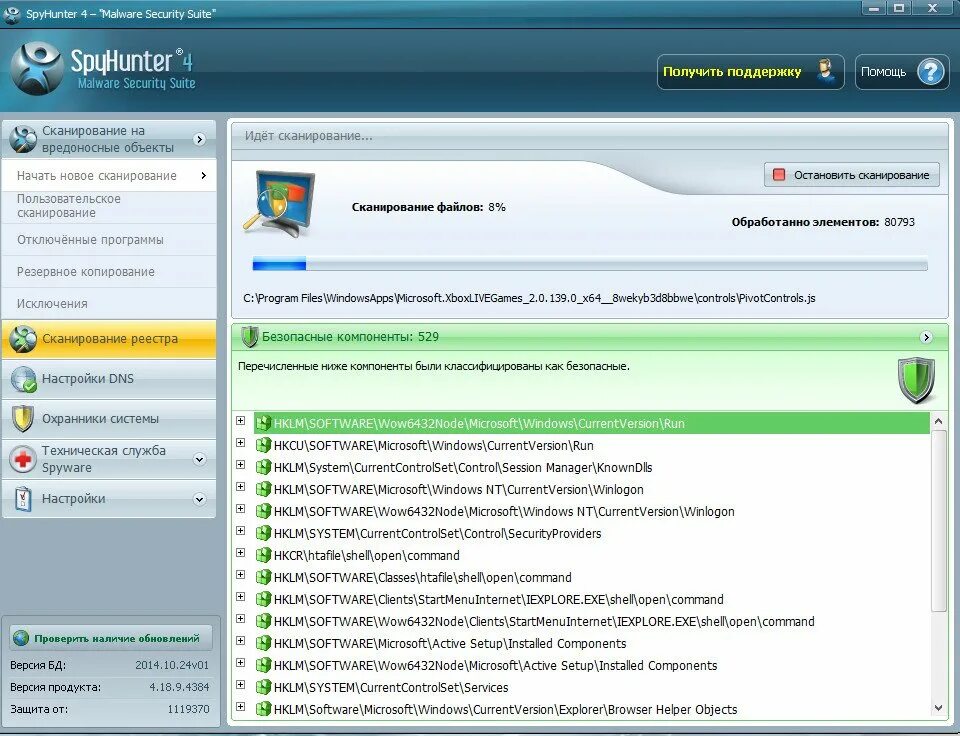Click the processed elements count '80793'
This screenshot has width=960, height=736.
[899, 222]
